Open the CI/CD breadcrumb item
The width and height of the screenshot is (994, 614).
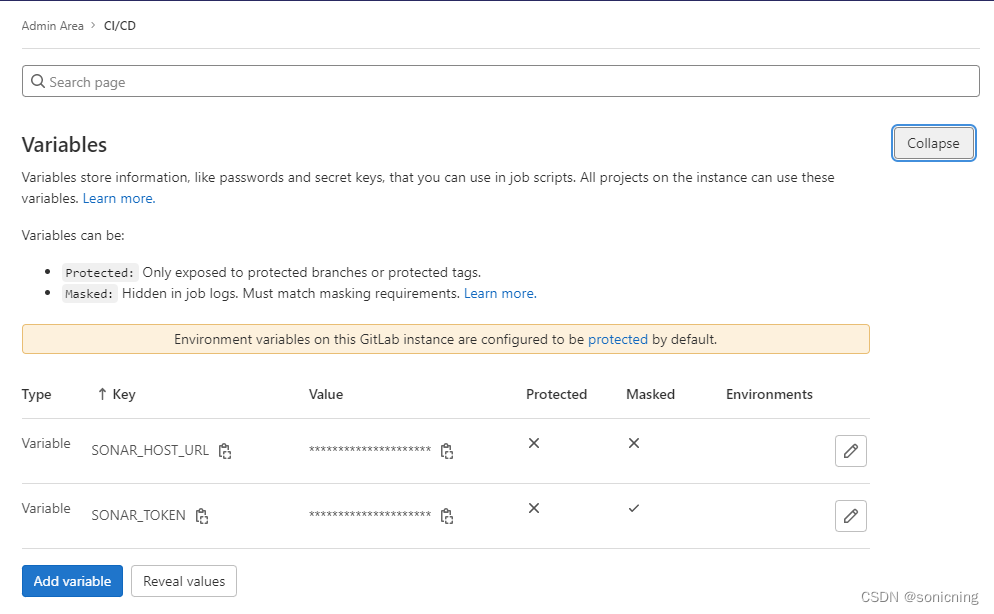pyautogui.click(x=120, y=26)
